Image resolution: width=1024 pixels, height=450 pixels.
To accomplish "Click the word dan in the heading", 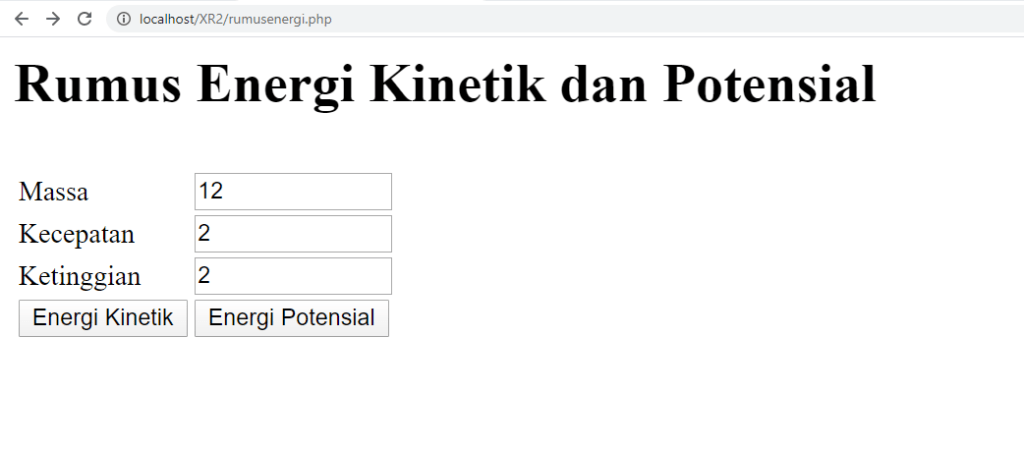I will pos(603,84).
